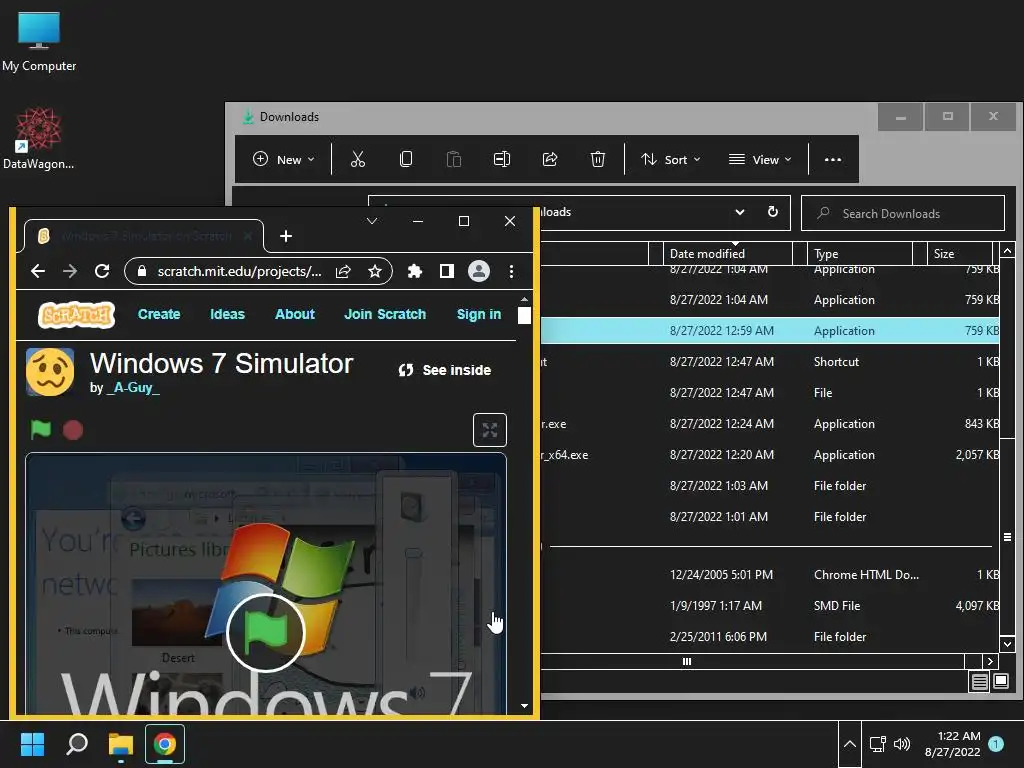
Task: Click the project author avatar image
Action: click(x=50, y=372)
